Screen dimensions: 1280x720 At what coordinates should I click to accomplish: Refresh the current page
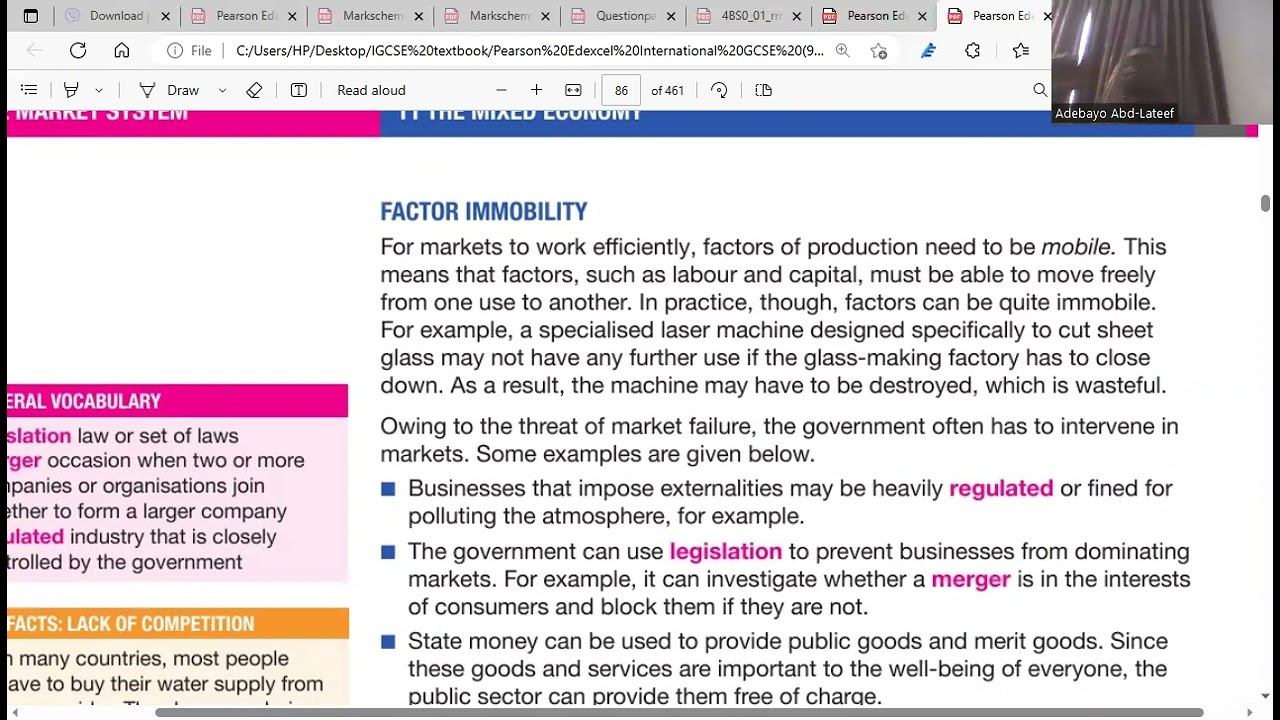[x=78, y=51]
